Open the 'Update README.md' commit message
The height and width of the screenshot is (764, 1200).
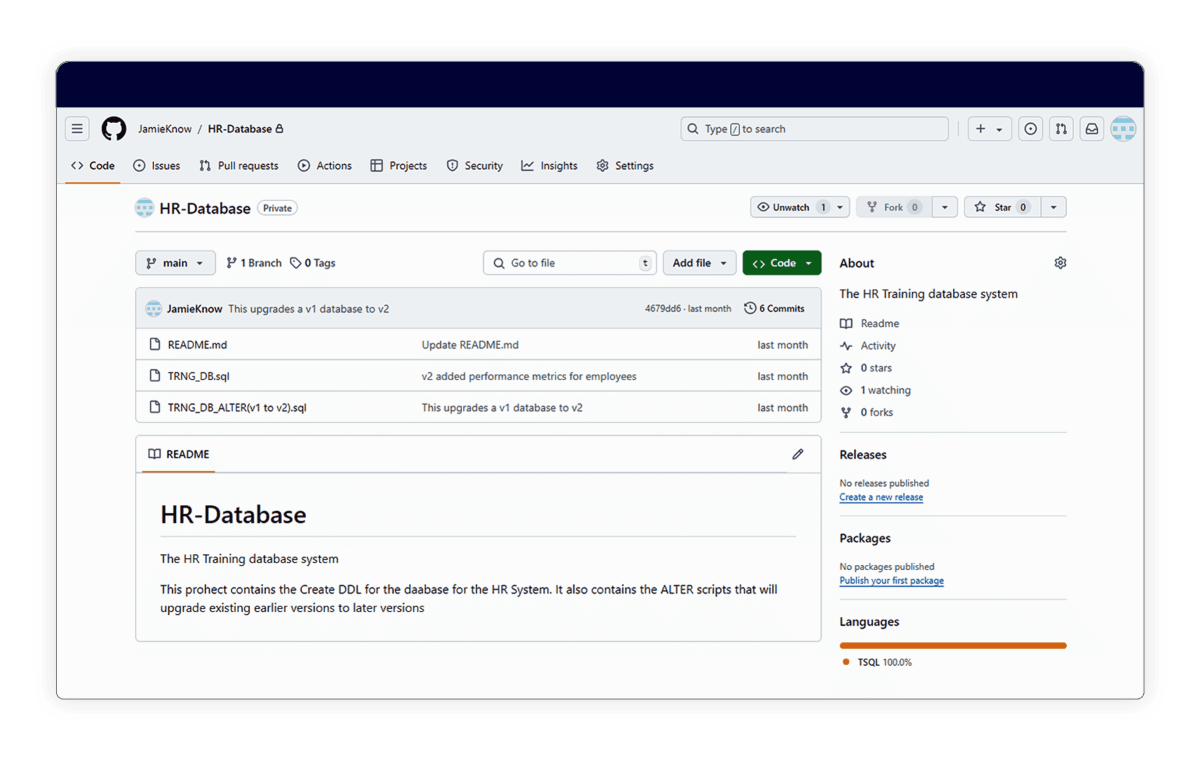470,345
